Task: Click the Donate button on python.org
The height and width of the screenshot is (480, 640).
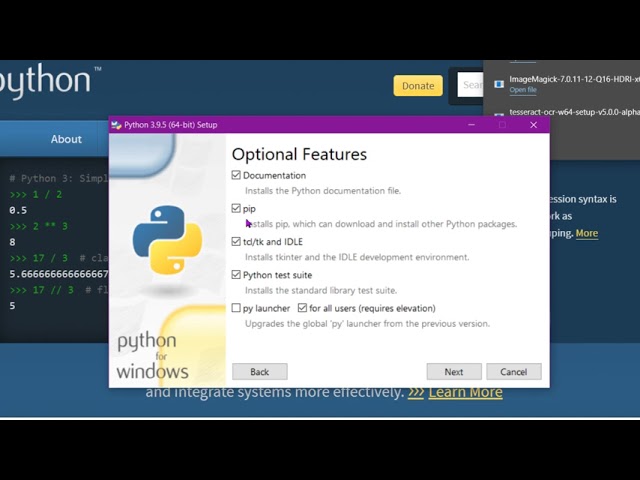Action: pos(418,86)
